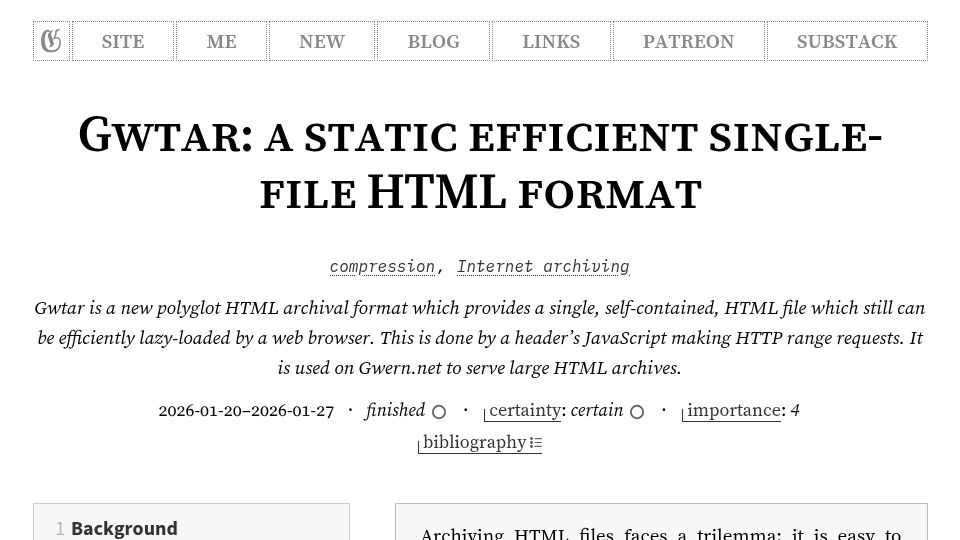The image size is (960, 540).
Task: Click the list icon beside bibliography
Action: click(x=536, y=443)
